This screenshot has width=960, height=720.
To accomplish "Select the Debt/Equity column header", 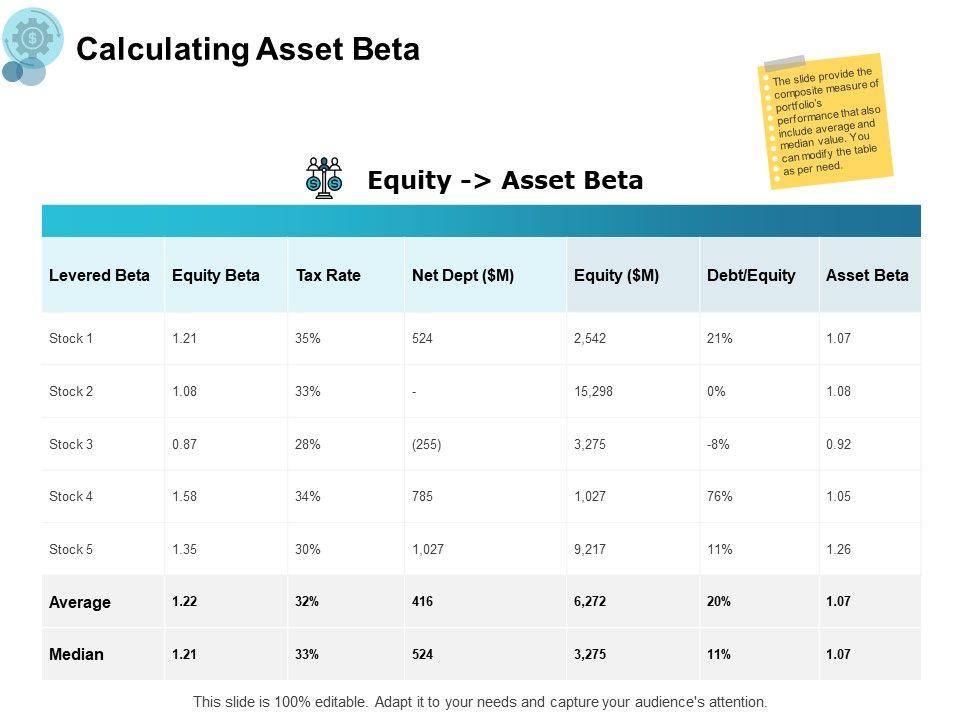I will [x=751, y=275].
